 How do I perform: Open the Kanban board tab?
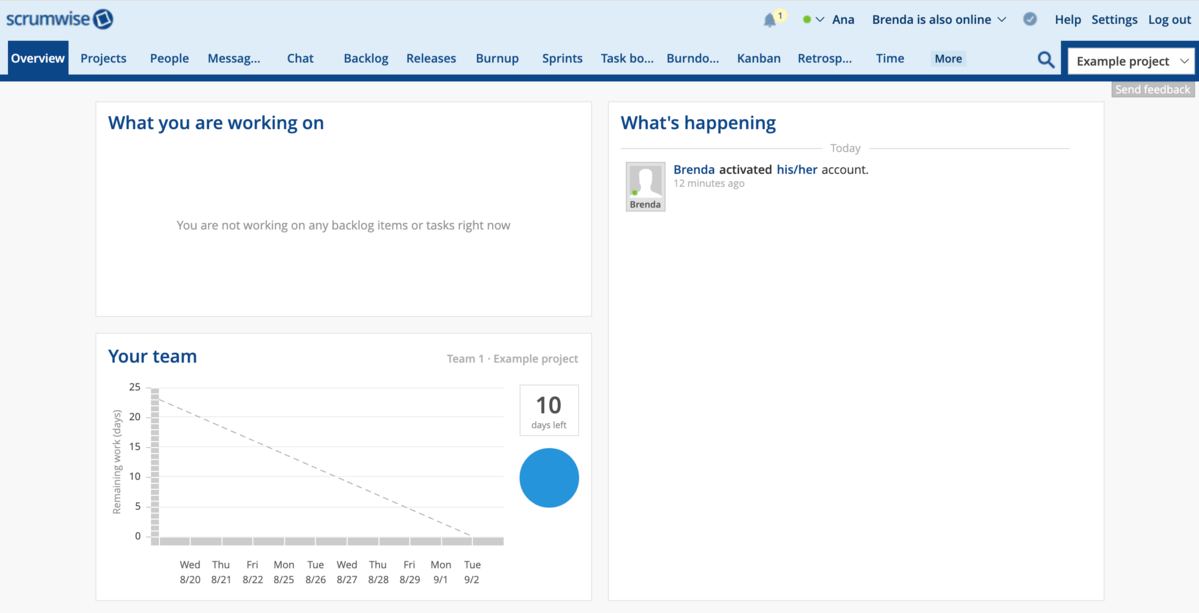pyautogui.click(x=758, y=58)
